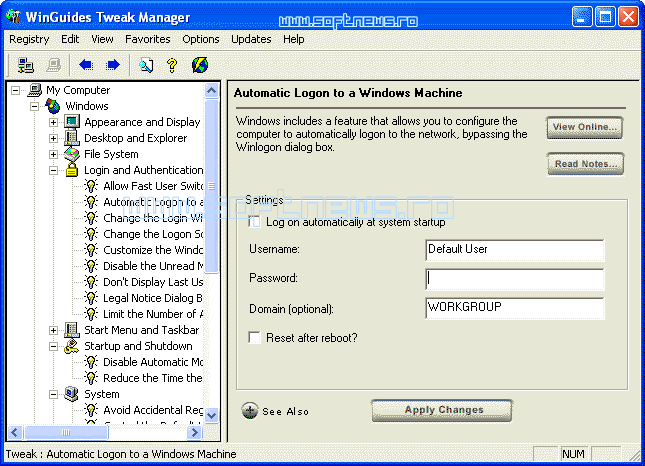Click the padlock icon for Login and Authentication
Screen dimensions: 645x466
pyautogui.click(x=72, y=170)
